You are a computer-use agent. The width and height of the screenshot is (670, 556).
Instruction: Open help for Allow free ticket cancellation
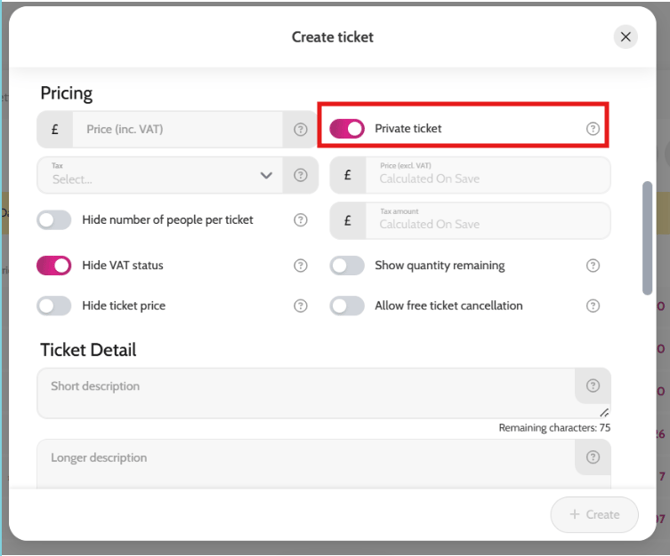(593, 306)
